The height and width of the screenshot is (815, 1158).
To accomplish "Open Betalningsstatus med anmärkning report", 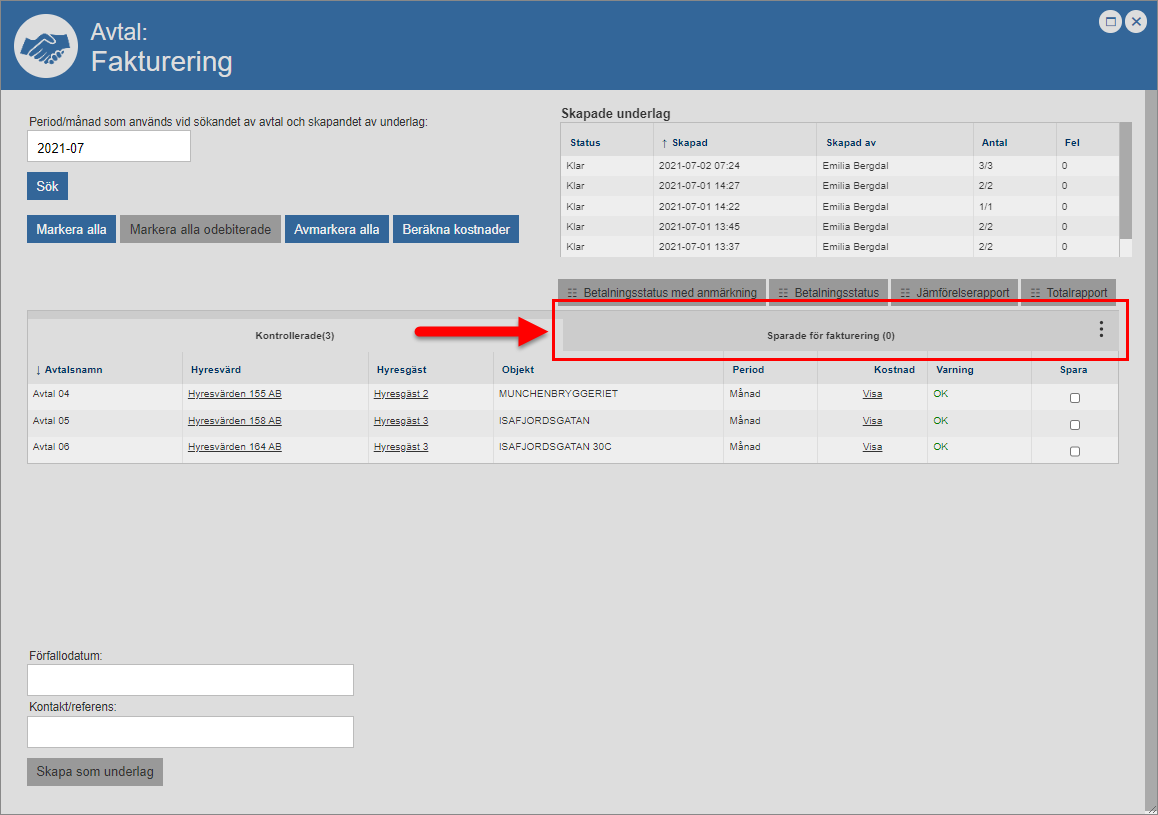I will 662,293.
